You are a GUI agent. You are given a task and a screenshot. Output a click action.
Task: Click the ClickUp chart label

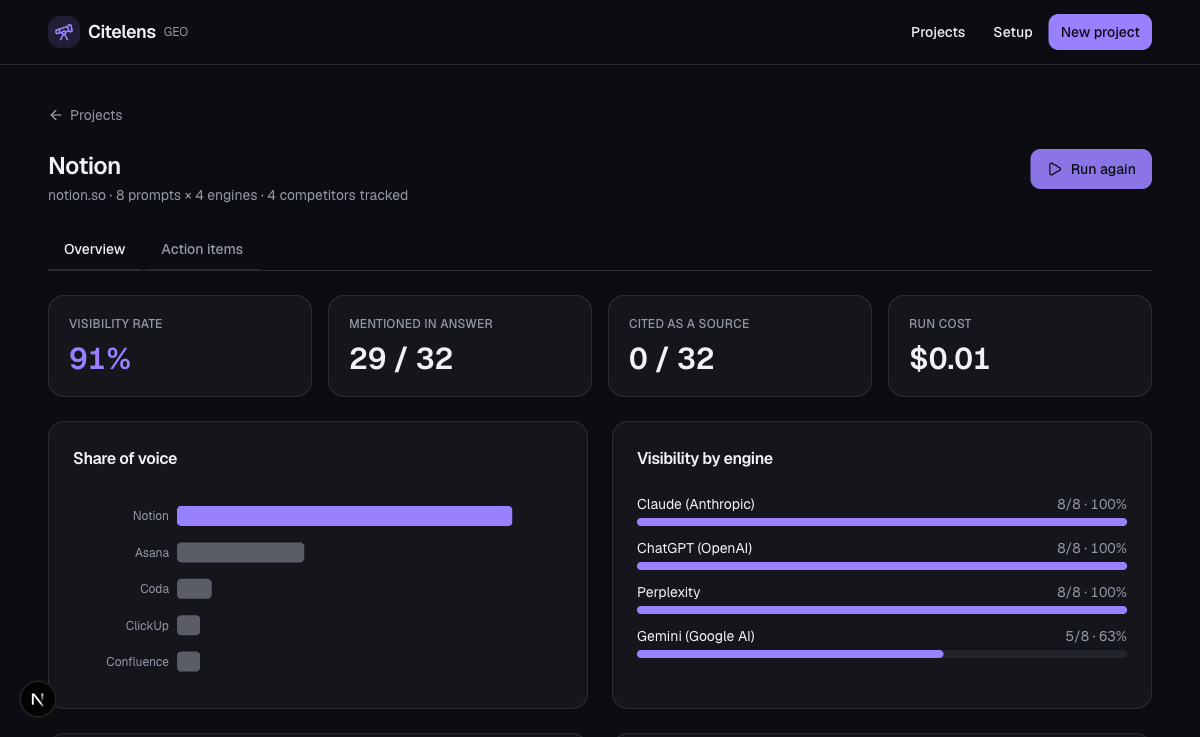point(147,625)
